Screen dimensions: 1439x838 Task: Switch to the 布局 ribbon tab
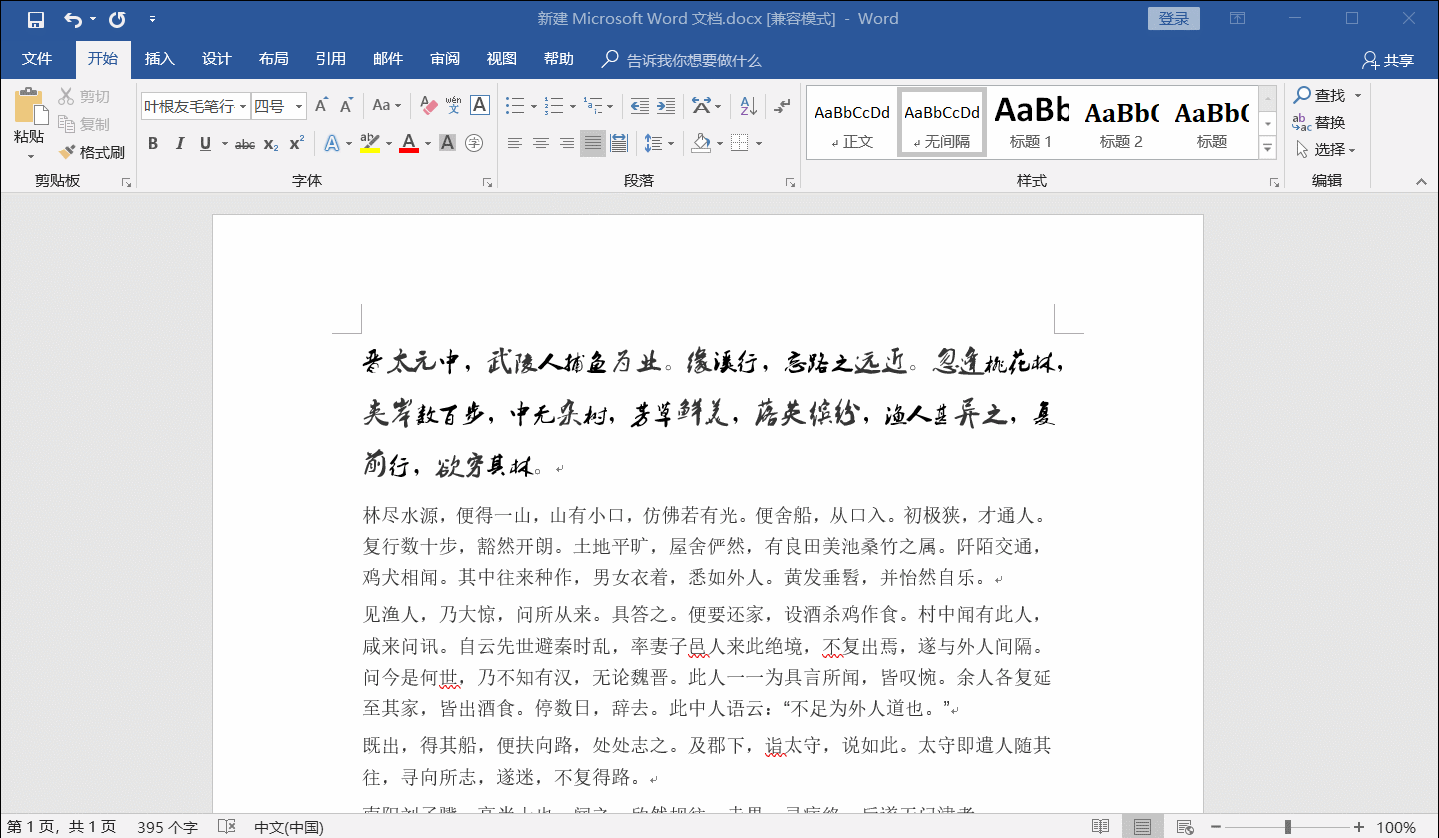(273, 59)
